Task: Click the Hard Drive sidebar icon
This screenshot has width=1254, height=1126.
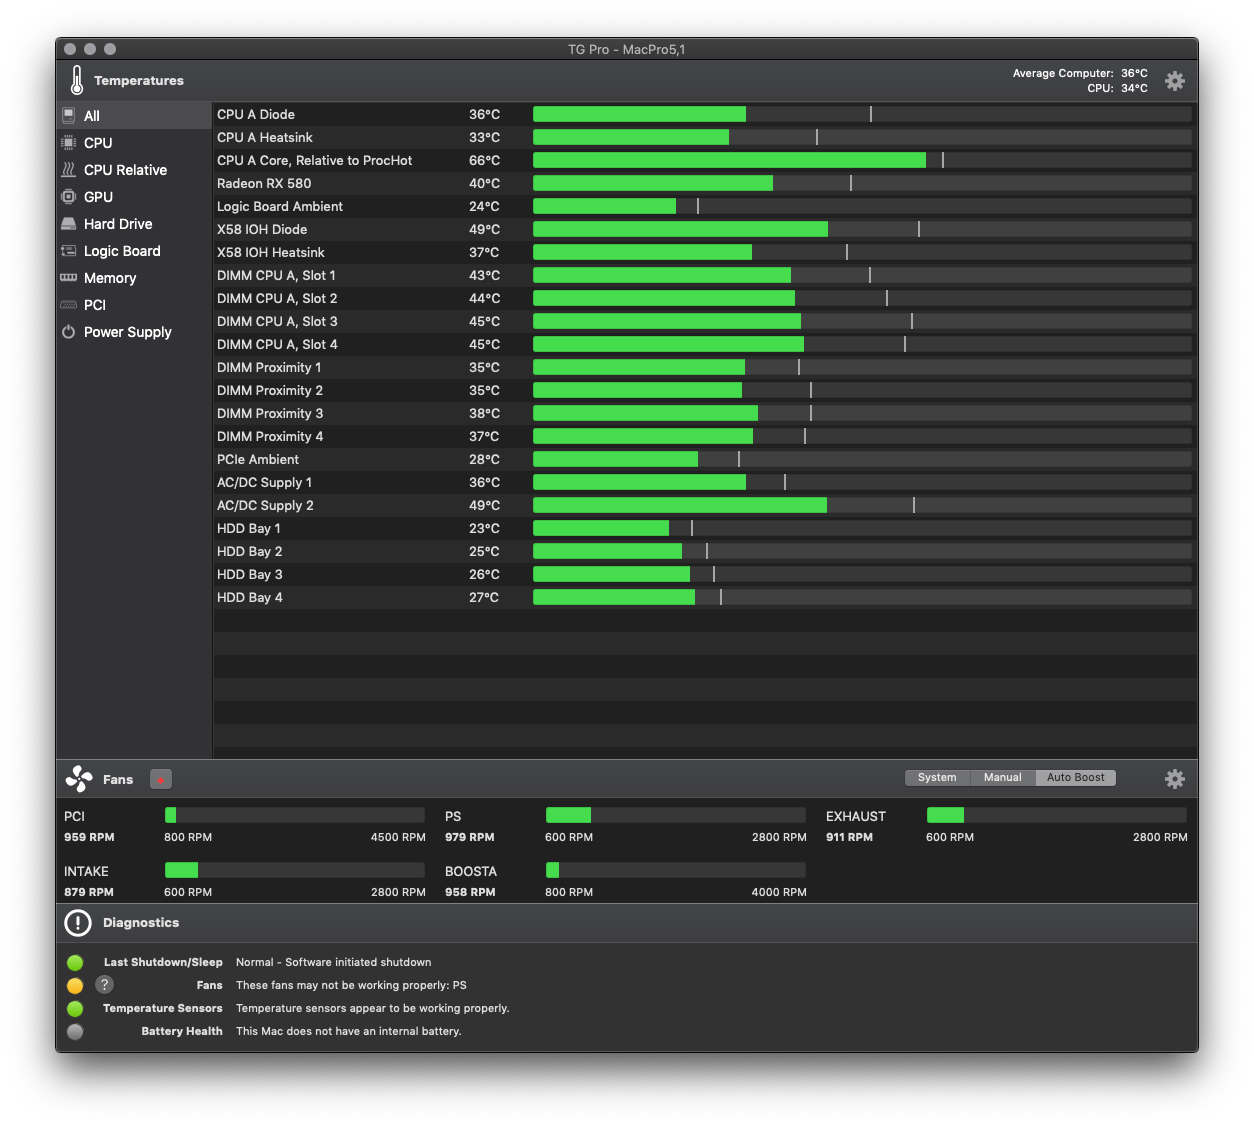Action: tap(69, 223)
